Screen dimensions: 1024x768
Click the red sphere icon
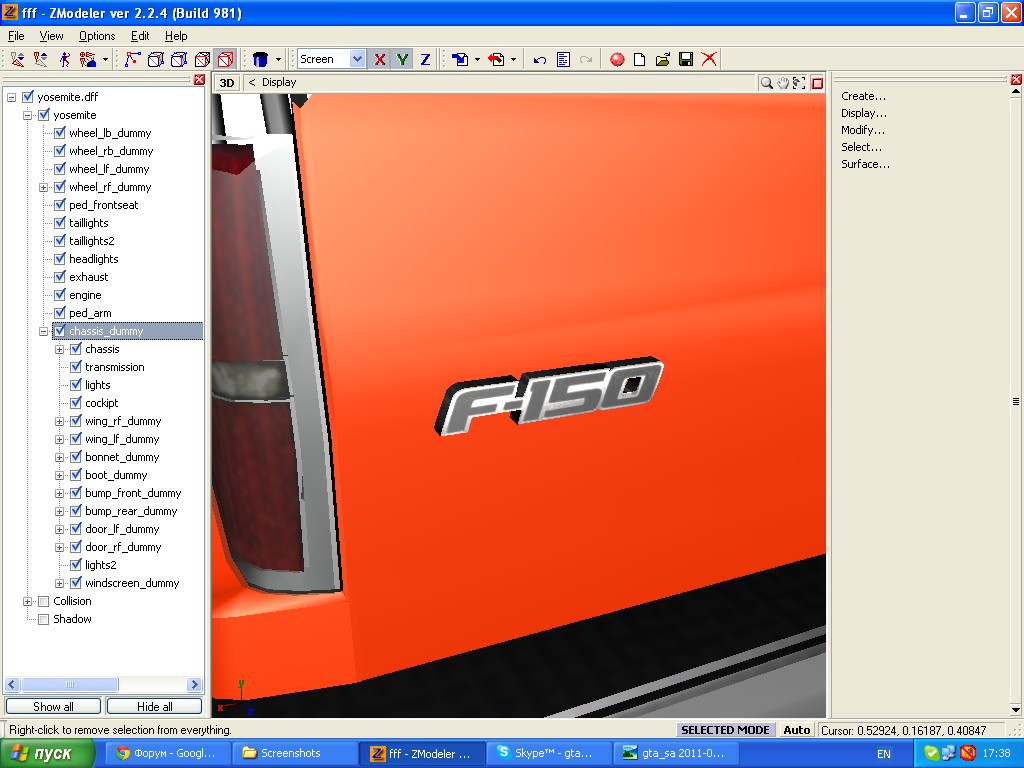[616, 59]
